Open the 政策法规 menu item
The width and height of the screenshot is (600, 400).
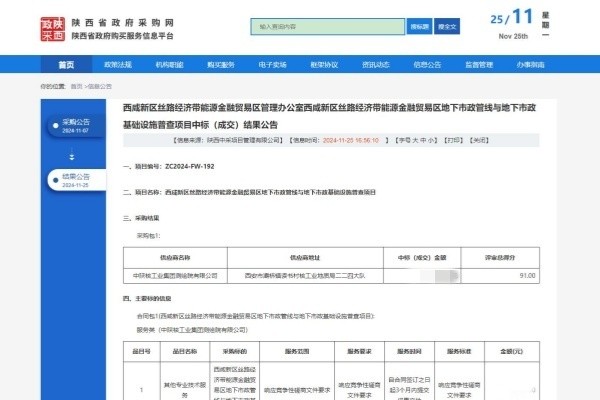[x=118, y=64]
